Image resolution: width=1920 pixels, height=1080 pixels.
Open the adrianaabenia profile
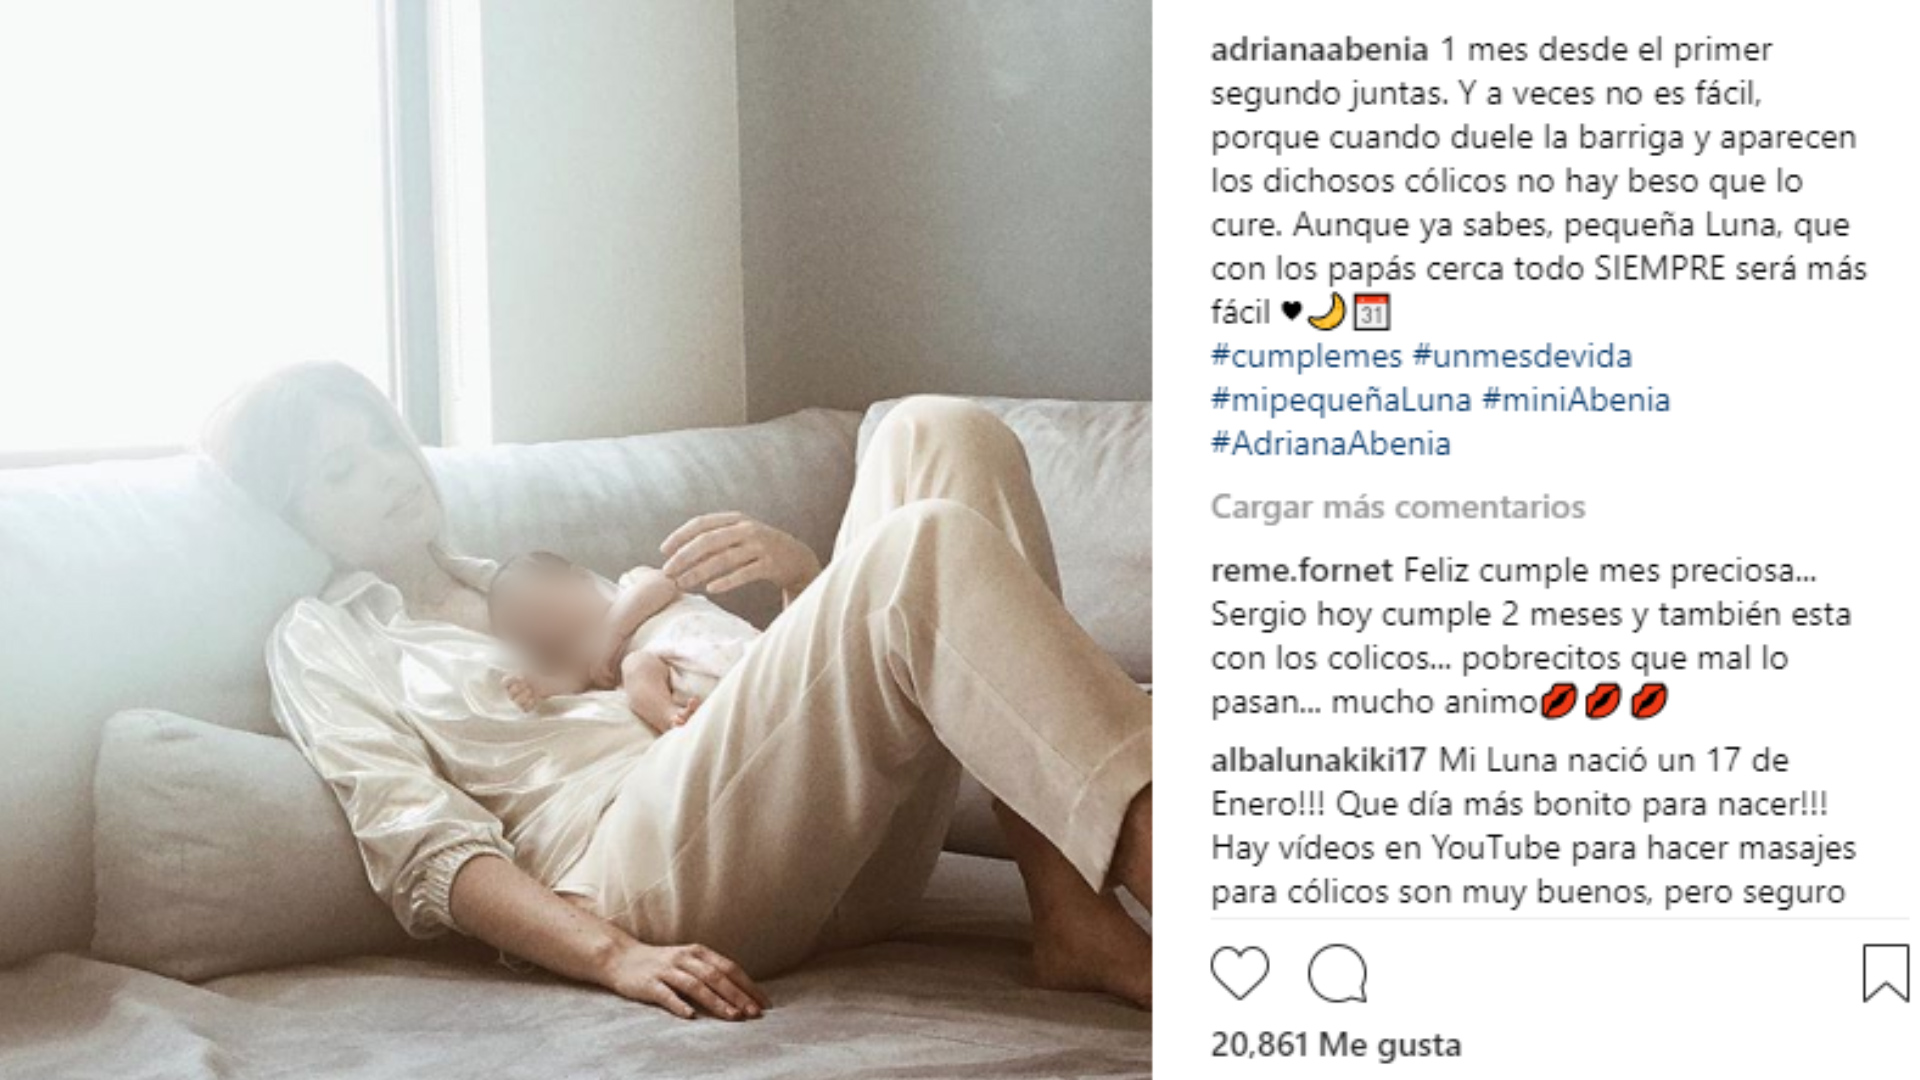click(1319, 49)
